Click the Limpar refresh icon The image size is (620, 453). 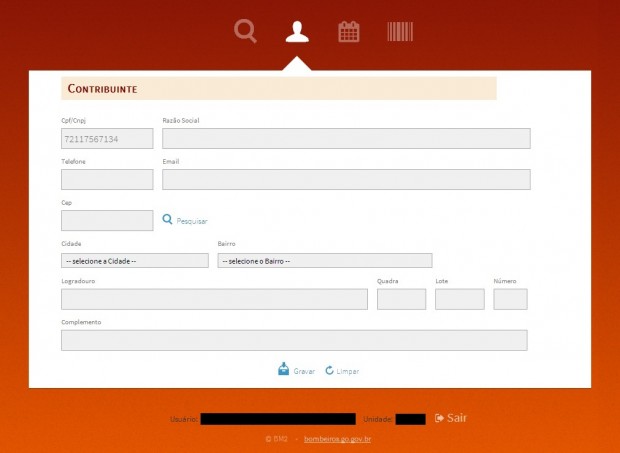329,370
